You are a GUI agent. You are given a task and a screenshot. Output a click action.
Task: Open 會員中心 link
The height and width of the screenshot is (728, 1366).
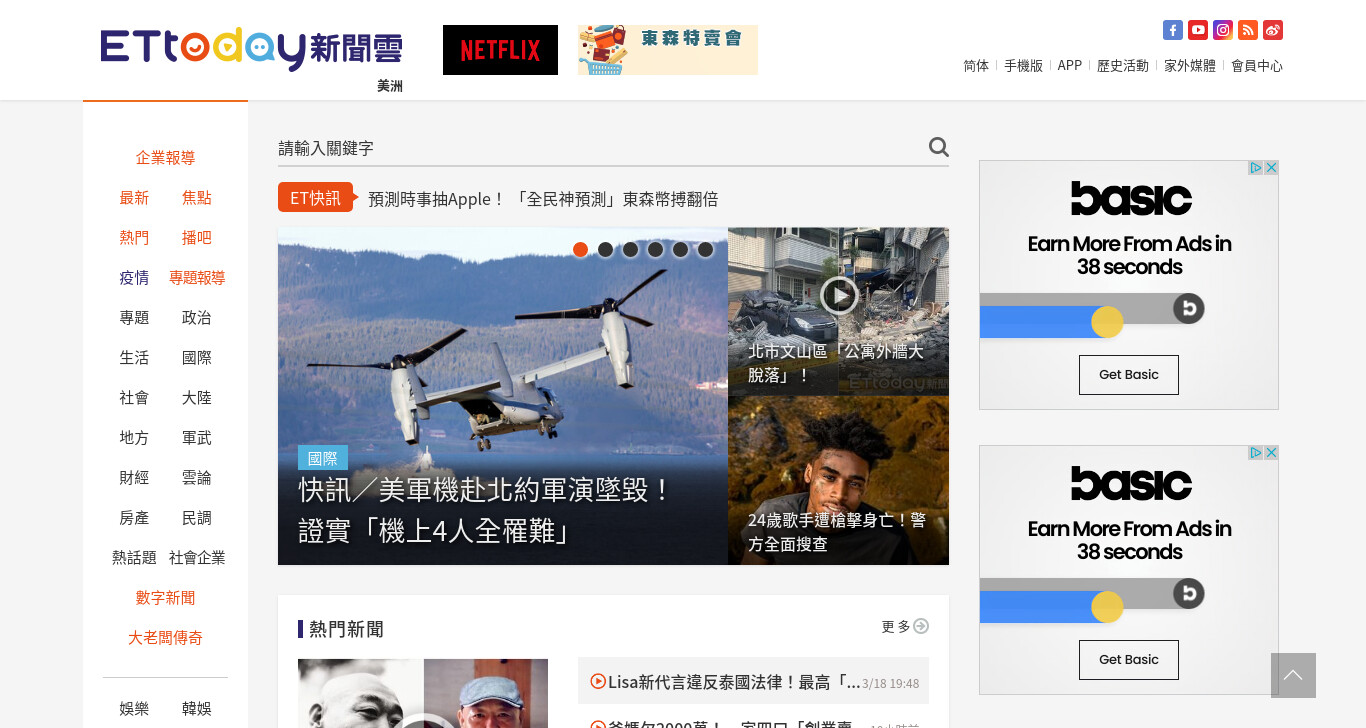point(1257,66)
